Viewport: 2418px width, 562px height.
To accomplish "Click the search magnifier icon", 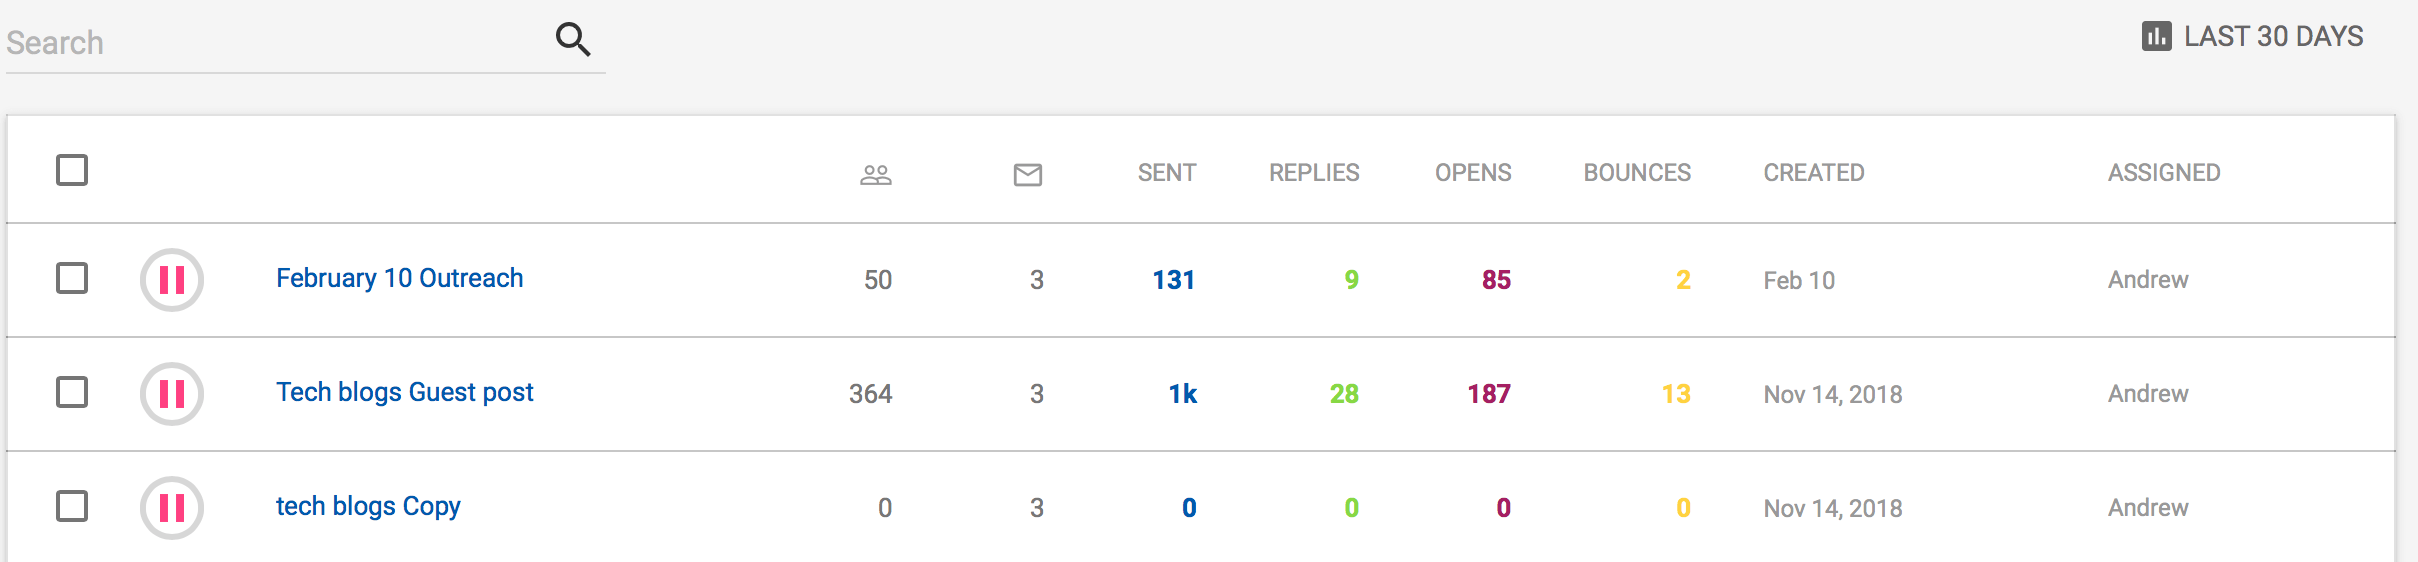I will pyautogui.click(x=573, y=39).
